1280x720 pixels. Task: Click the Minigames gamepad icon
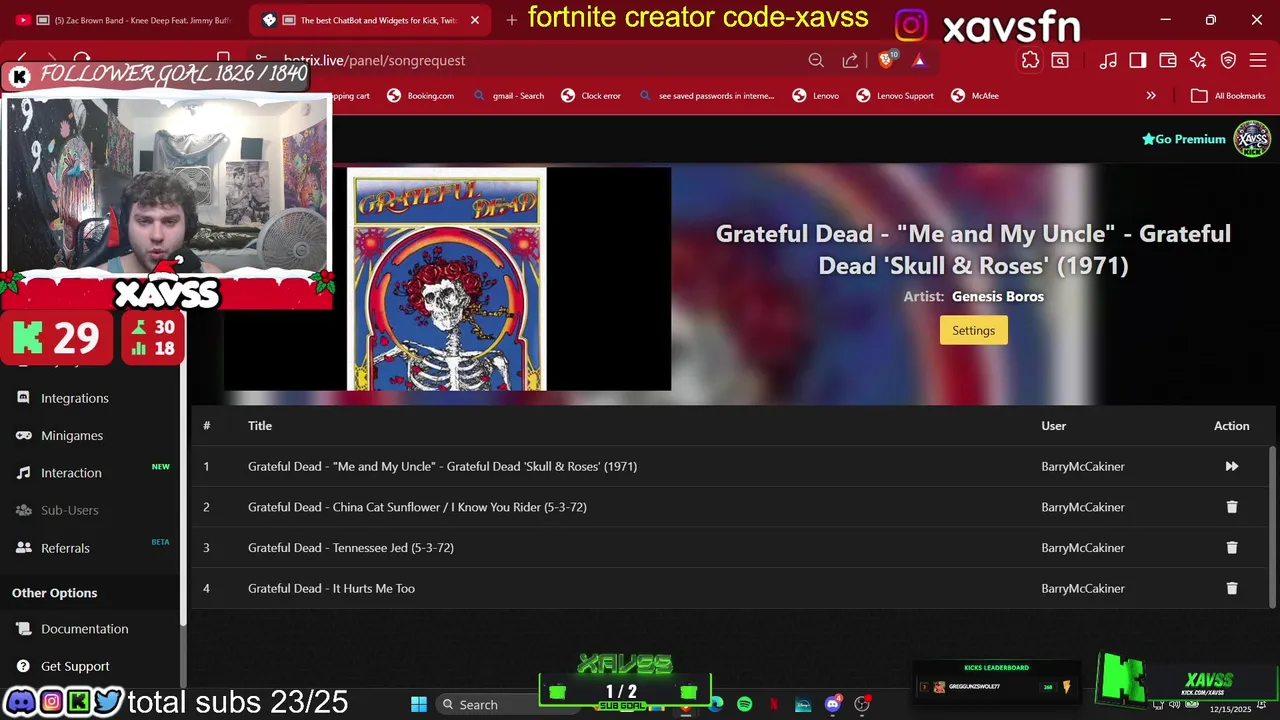[23, 435]
